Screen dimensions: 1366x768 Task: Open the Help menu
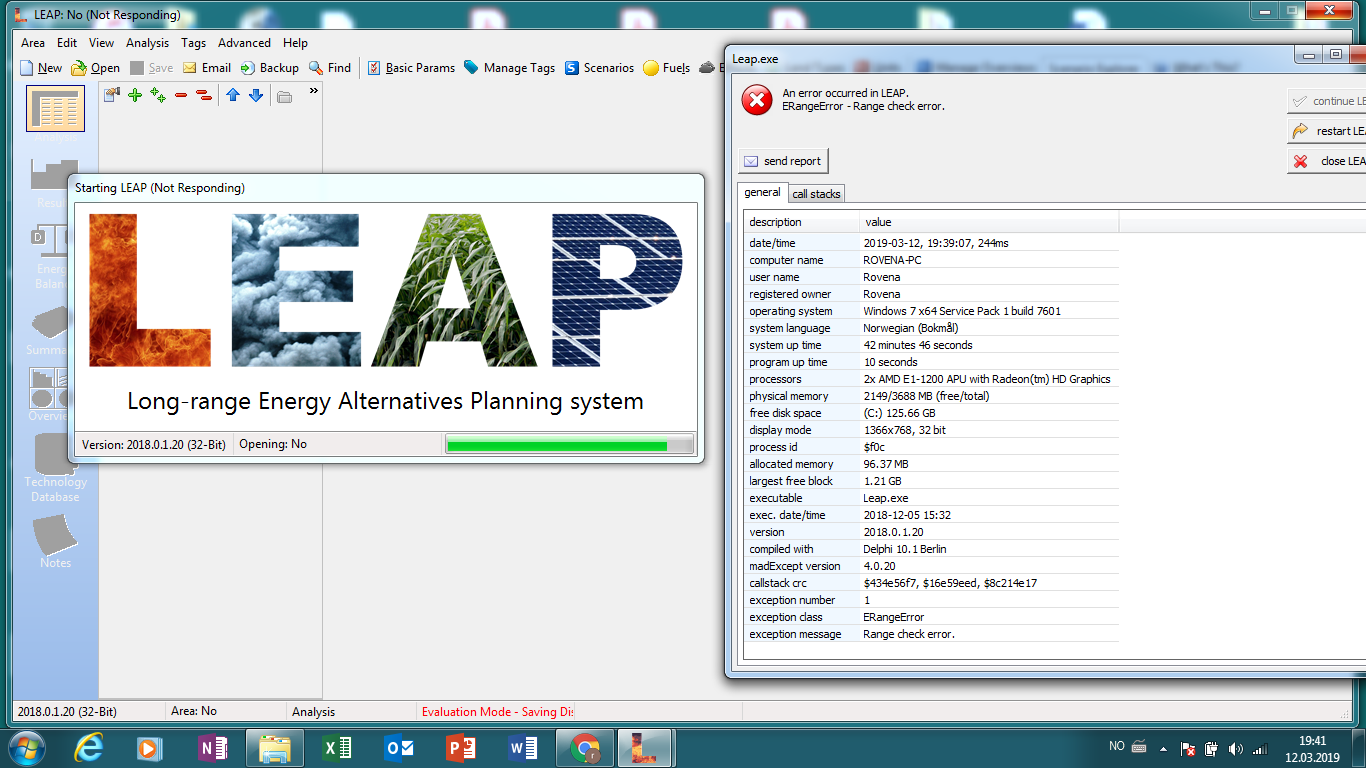[295, 43]
